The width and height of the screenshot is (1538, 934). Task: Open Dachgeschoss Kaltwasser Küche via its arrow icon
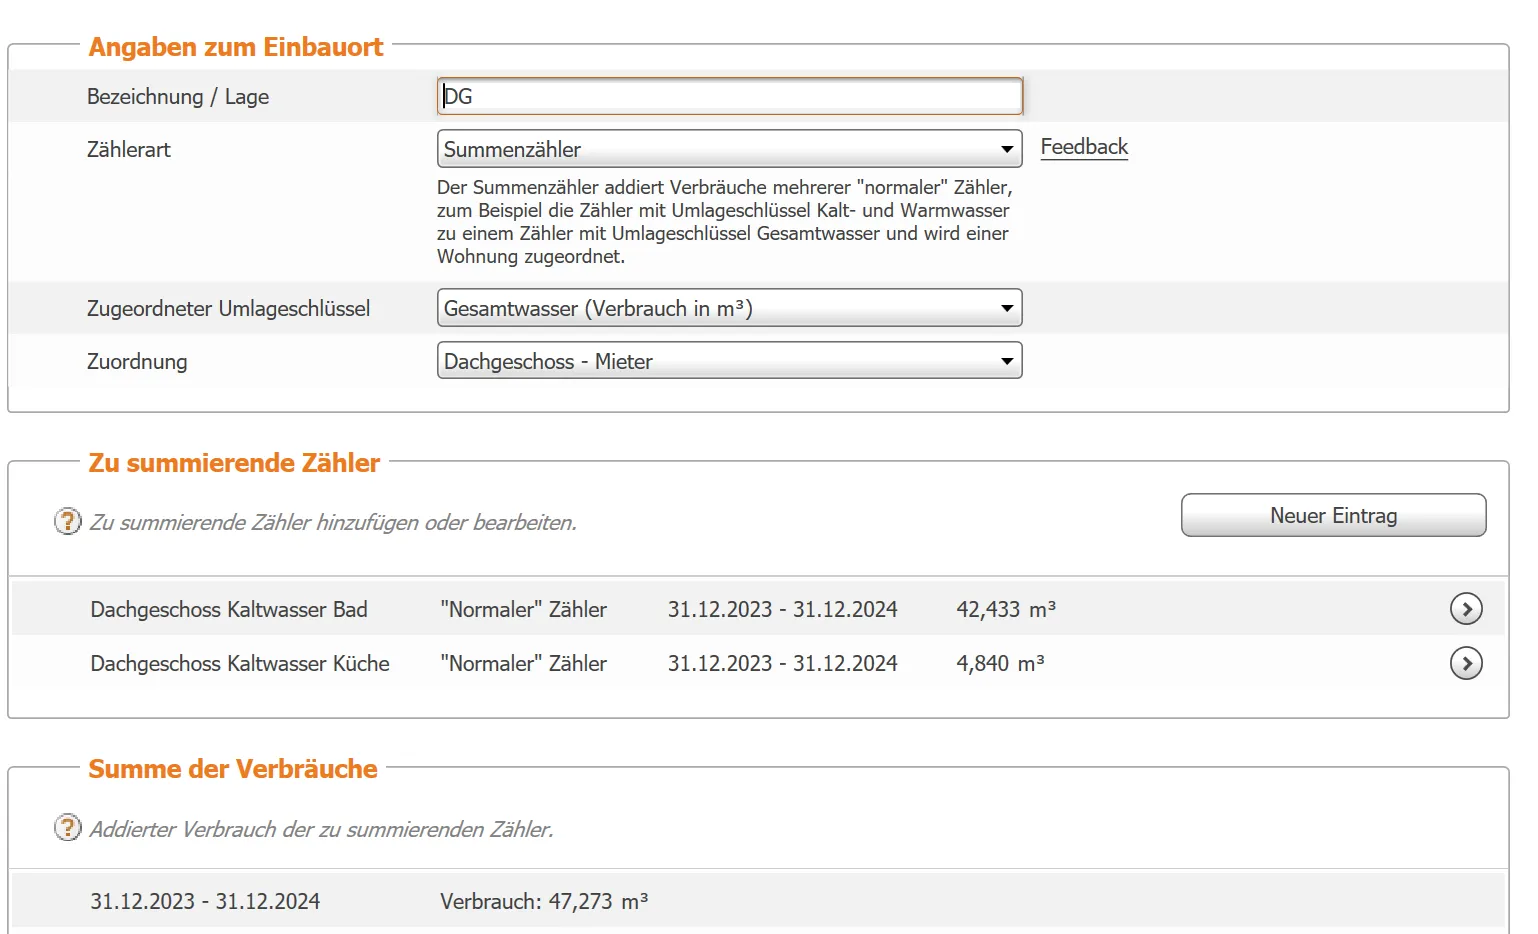1465,663
